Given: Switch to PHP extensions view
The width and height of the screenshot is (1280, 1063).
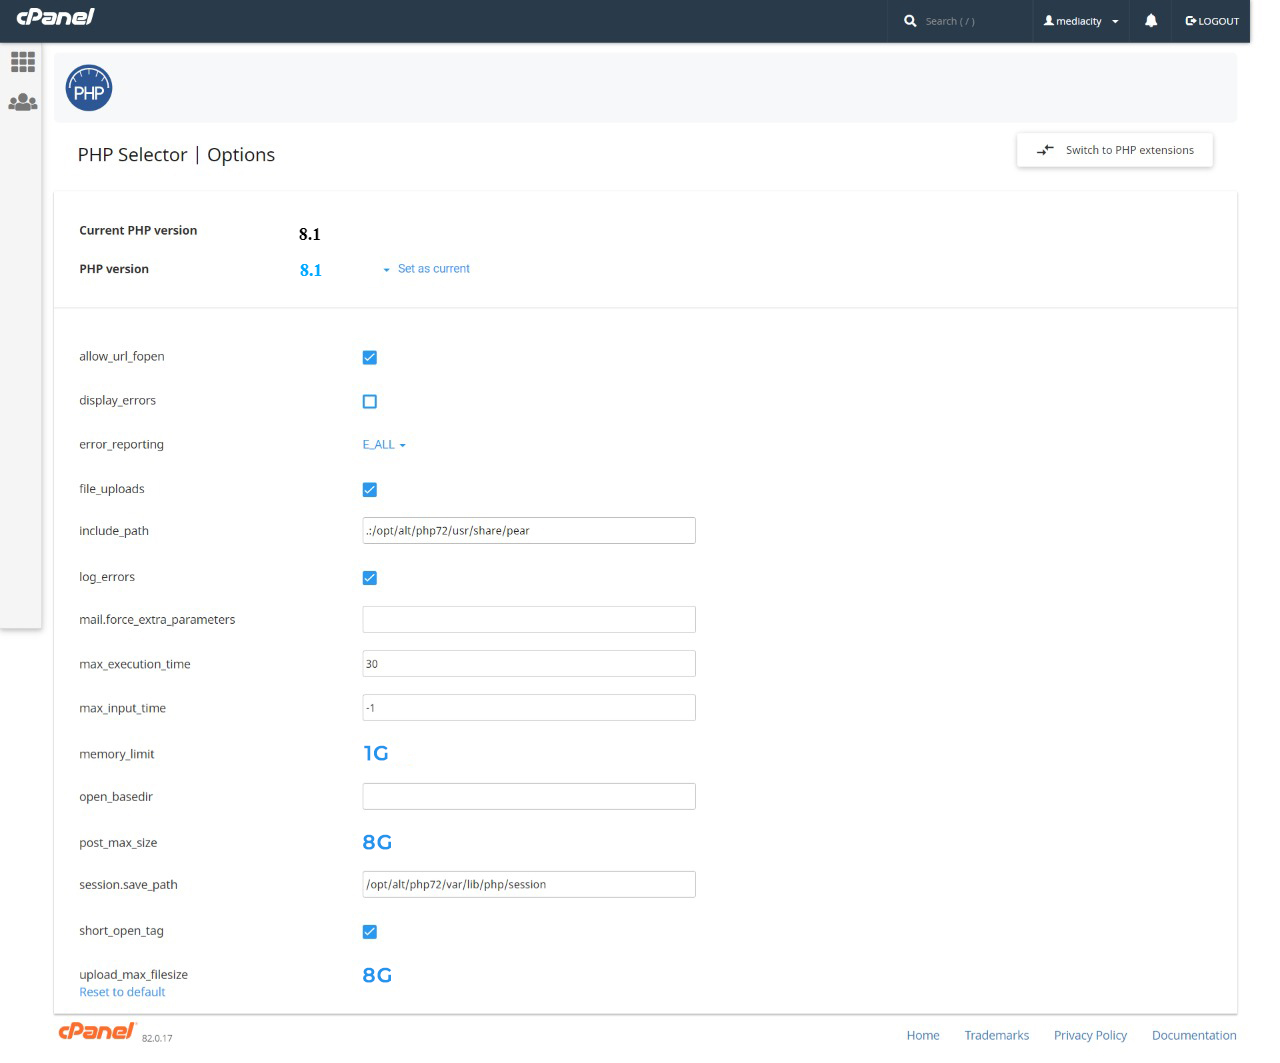Looking at the screenshot, I should coord(1115,150).
